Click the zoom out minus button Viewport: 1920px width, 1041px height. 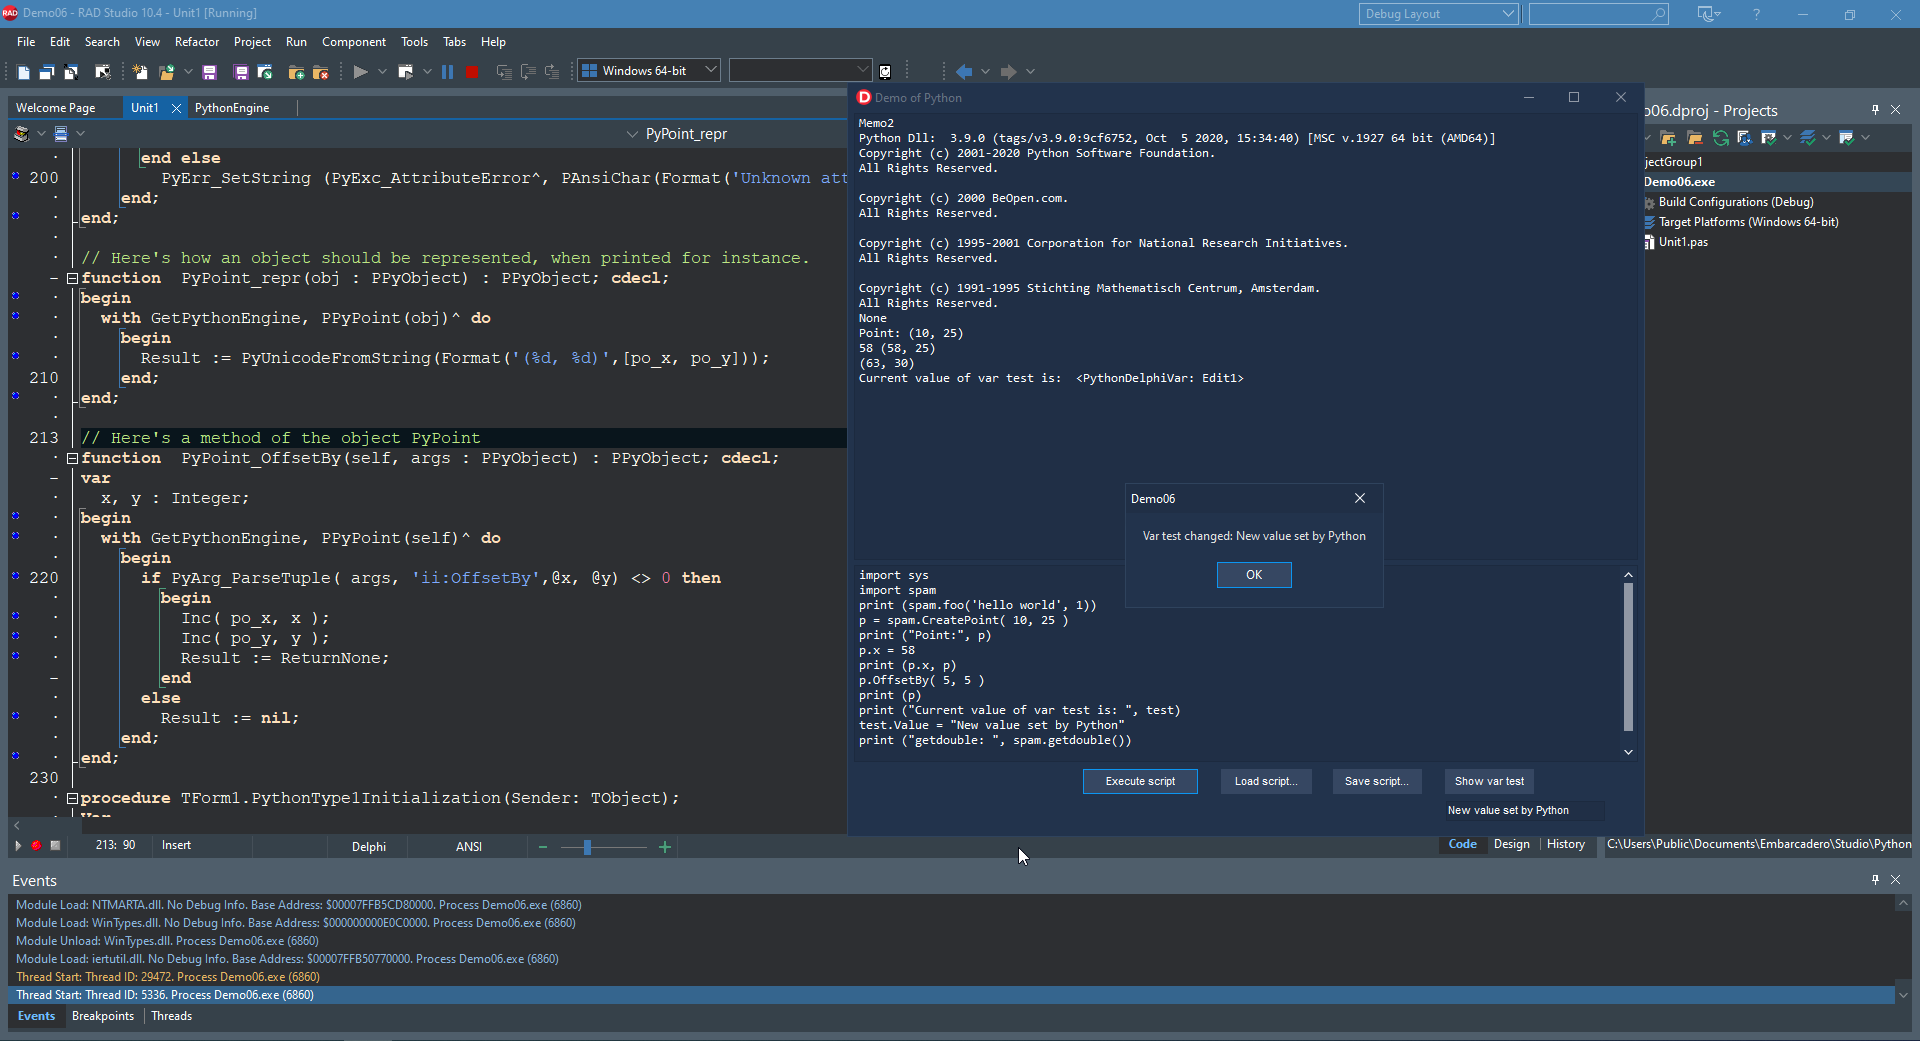543,847
